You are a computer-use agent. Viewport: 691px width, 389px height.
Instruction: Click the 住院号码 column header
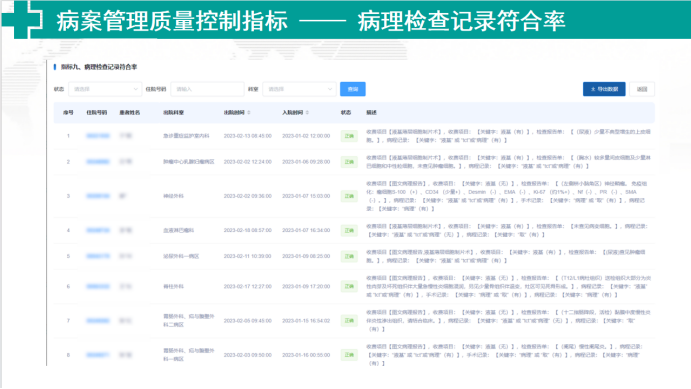click(97, 113)
